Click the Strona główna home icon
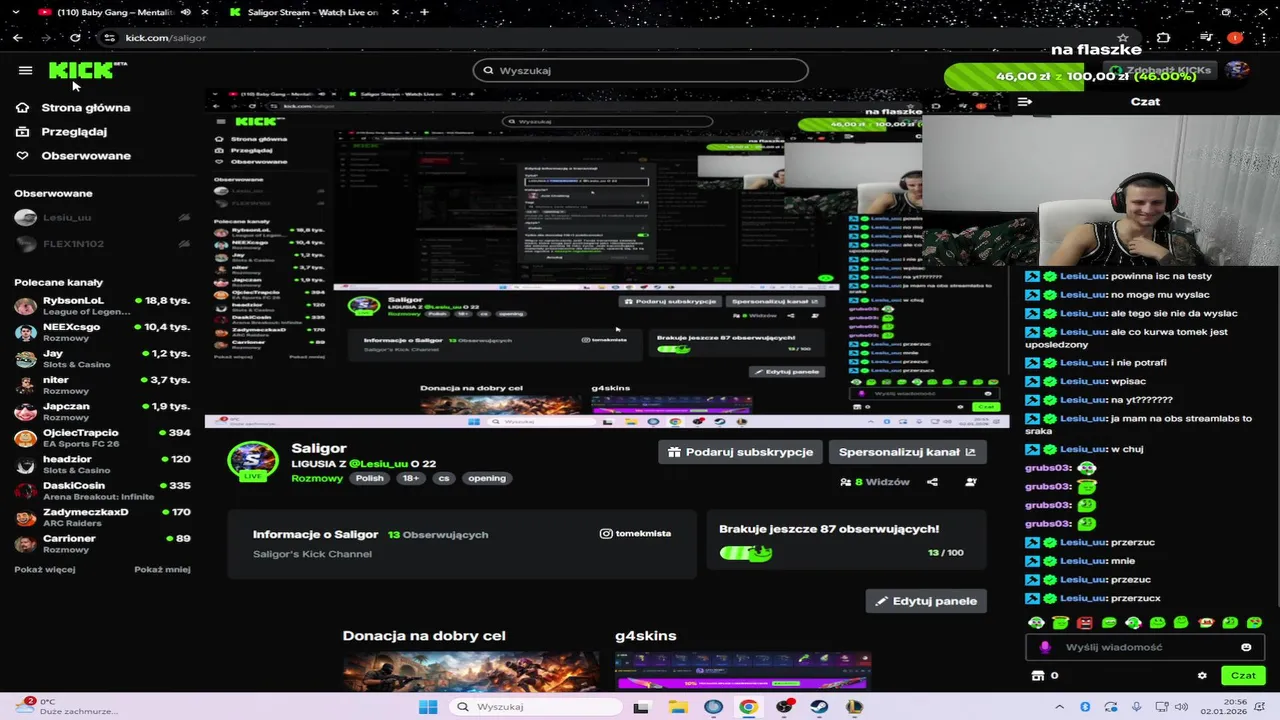Image resolution: width=1280 pixels, height=720 pixels. tap(22, 107)
